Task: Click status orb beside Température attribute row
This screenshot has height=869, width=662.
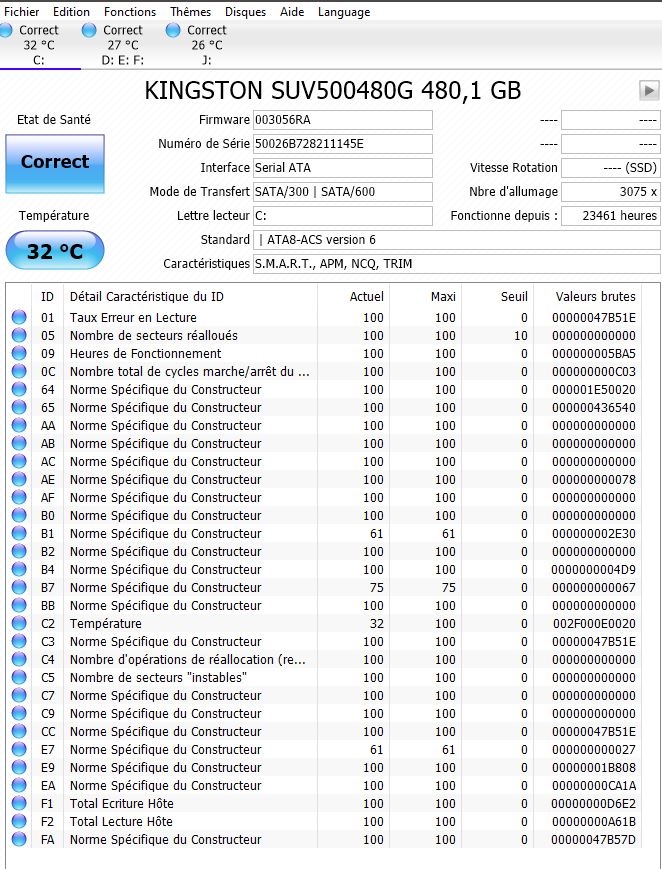Action: click(x=19, y=624)
